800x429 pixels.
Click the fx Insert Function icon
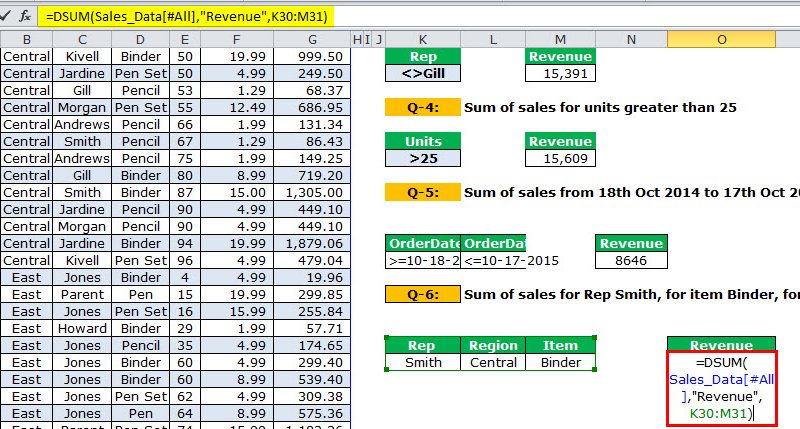24,16
